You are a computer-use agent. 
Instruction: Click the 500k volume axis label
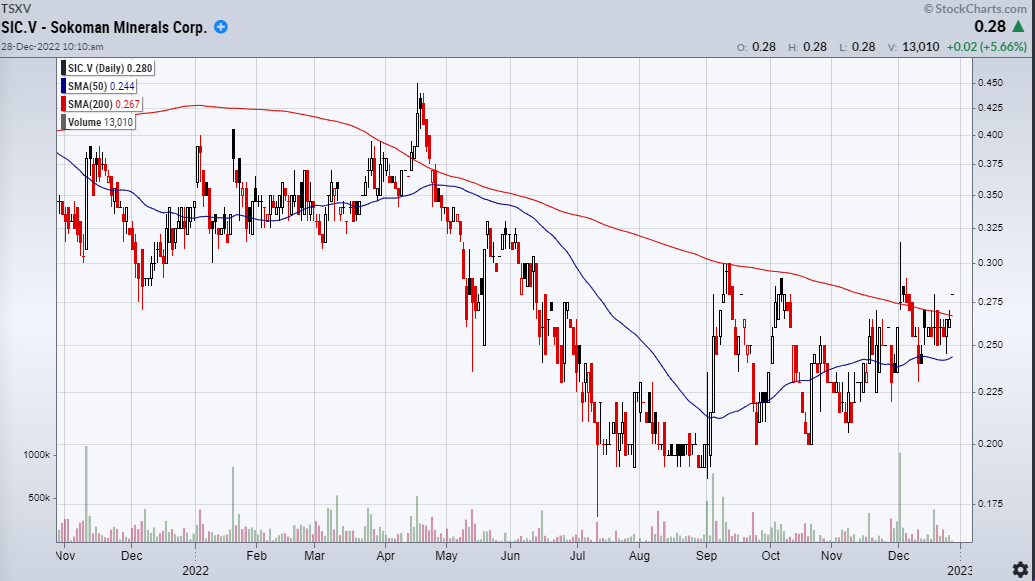[x=40, y=497]
